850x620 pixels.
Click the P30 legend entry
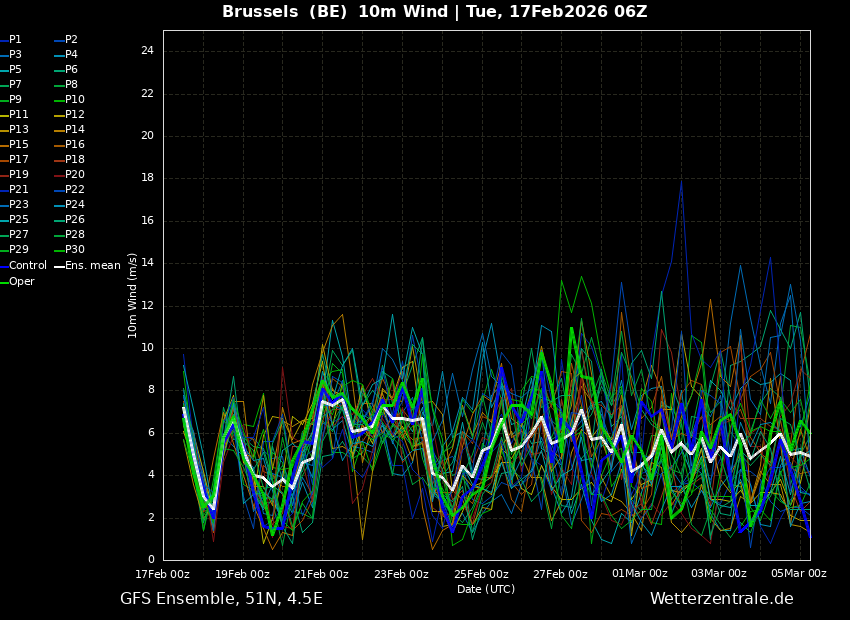pyautogui.click(x=74, y=250)
